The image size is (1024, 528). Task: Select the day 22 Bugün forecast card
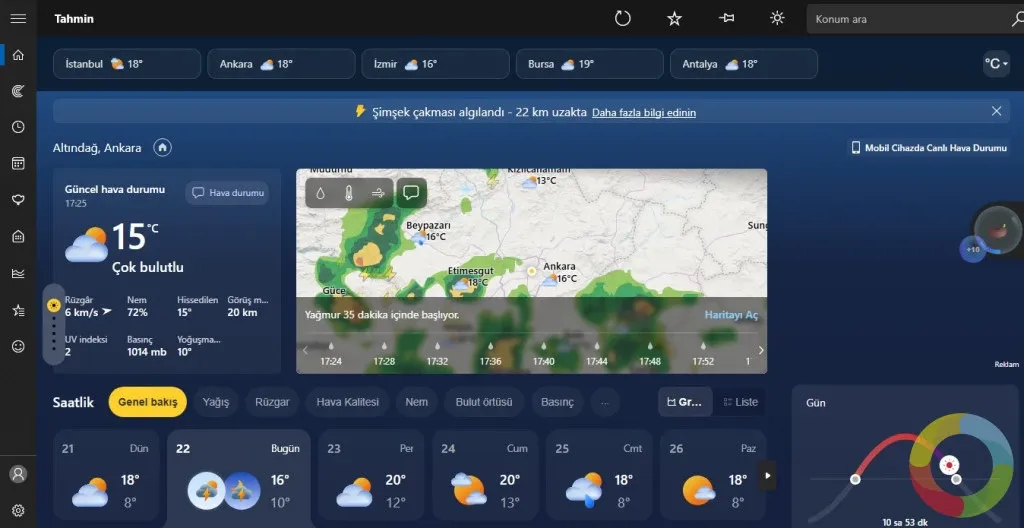point(238,478)
